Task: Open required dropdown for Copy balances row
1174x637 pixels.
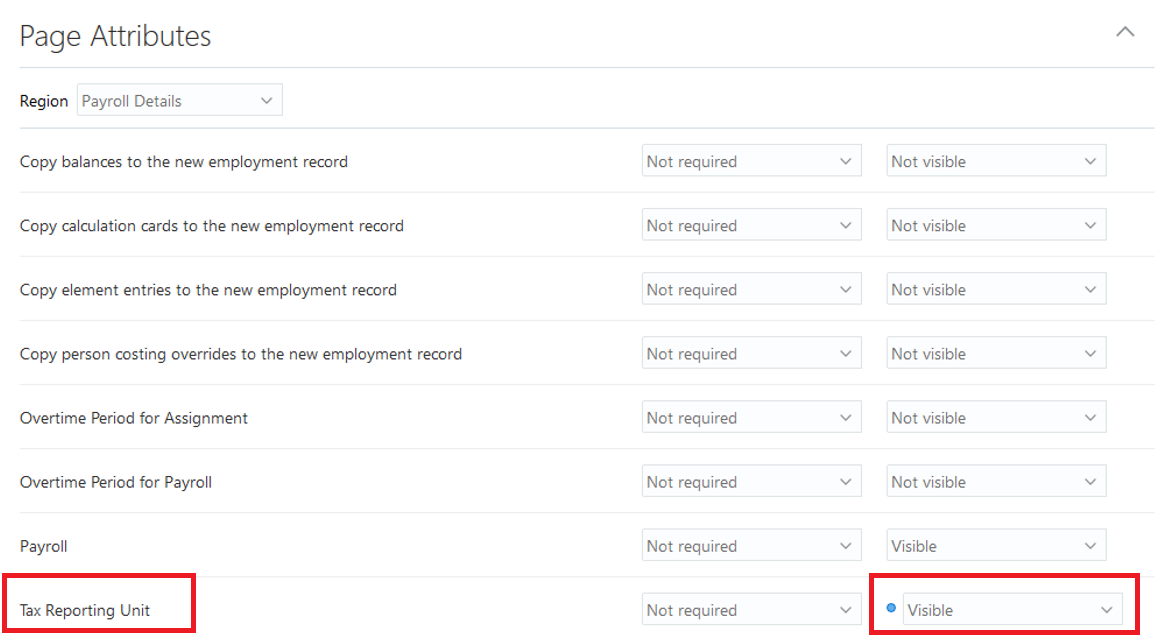Action: click(x=751, y=162)
